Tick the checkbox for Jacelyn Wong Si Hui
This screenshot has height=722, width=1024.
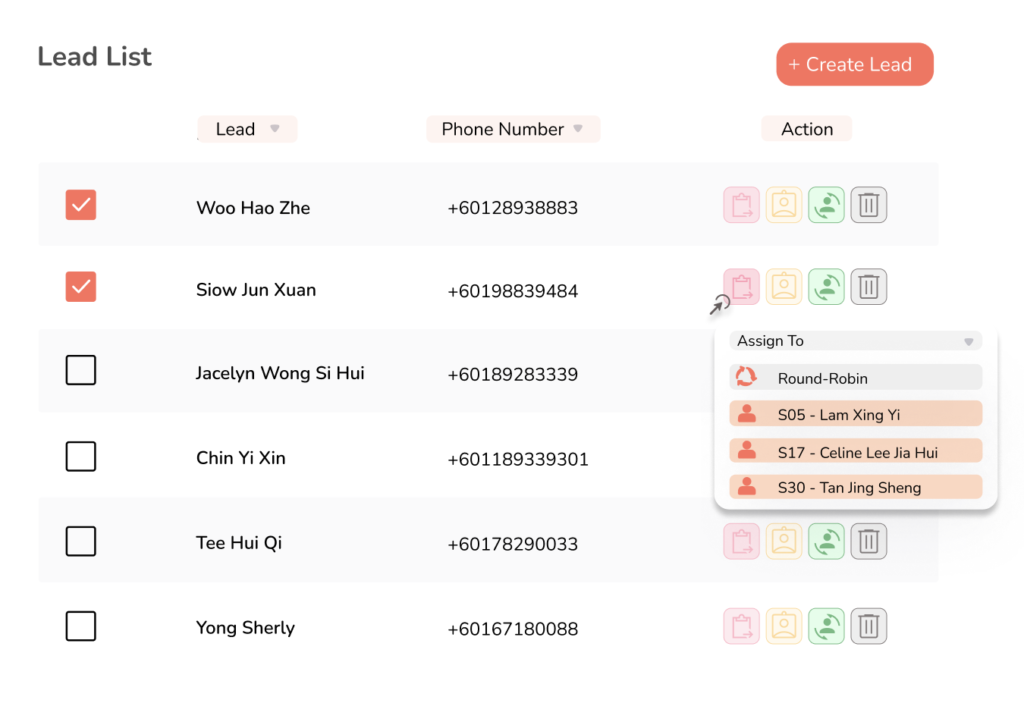[x=81, y=371]
